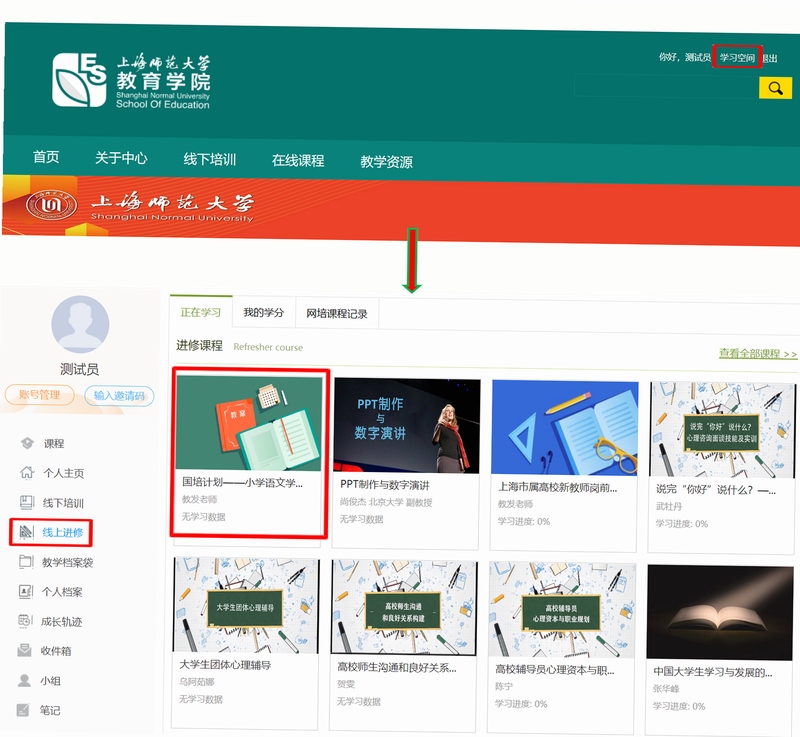Select 教学档案袋 in the sidebar
This screenshot has height=737, width=800.
[67, 563]
